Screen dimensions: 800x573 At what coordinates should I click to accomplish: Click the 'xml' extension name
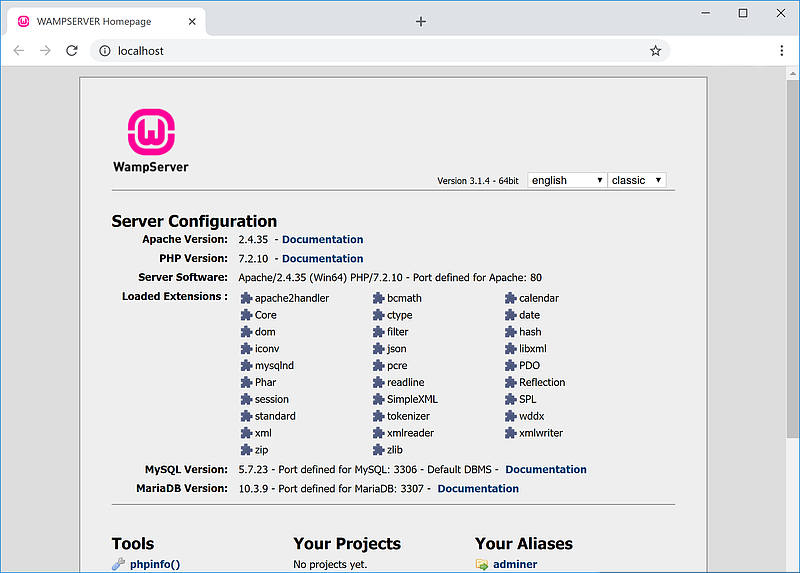click(x=263, y=433)
